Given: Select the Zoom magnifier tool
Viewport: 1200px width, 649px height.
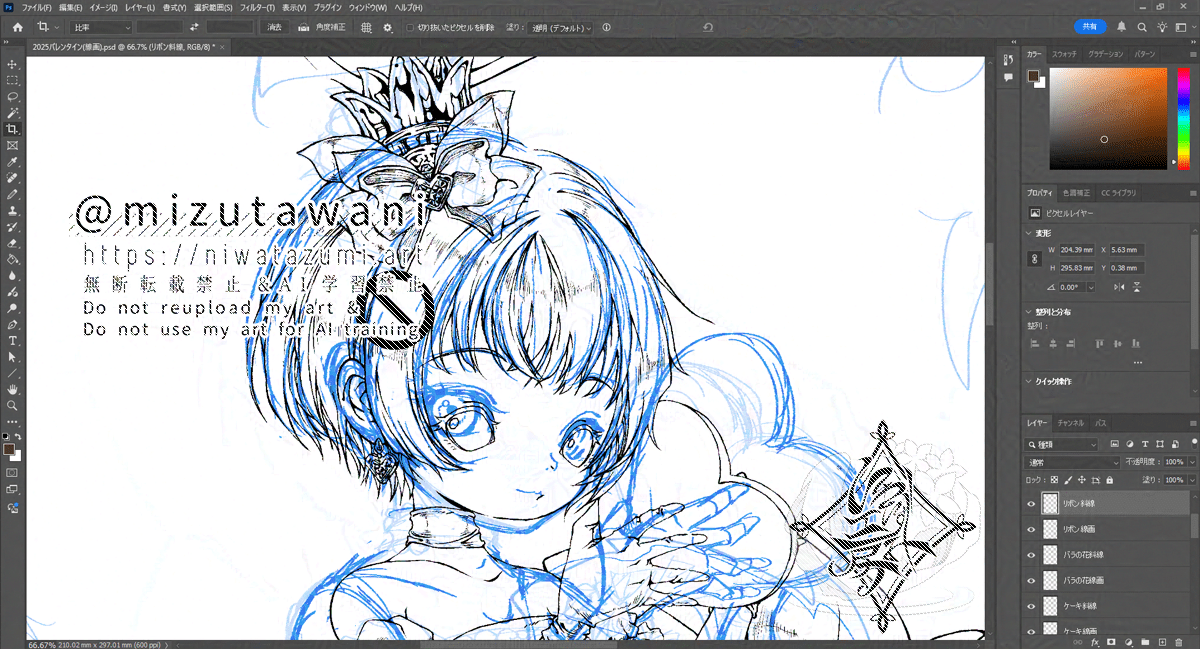Looking at the screenshot, I should coord(12,406).
